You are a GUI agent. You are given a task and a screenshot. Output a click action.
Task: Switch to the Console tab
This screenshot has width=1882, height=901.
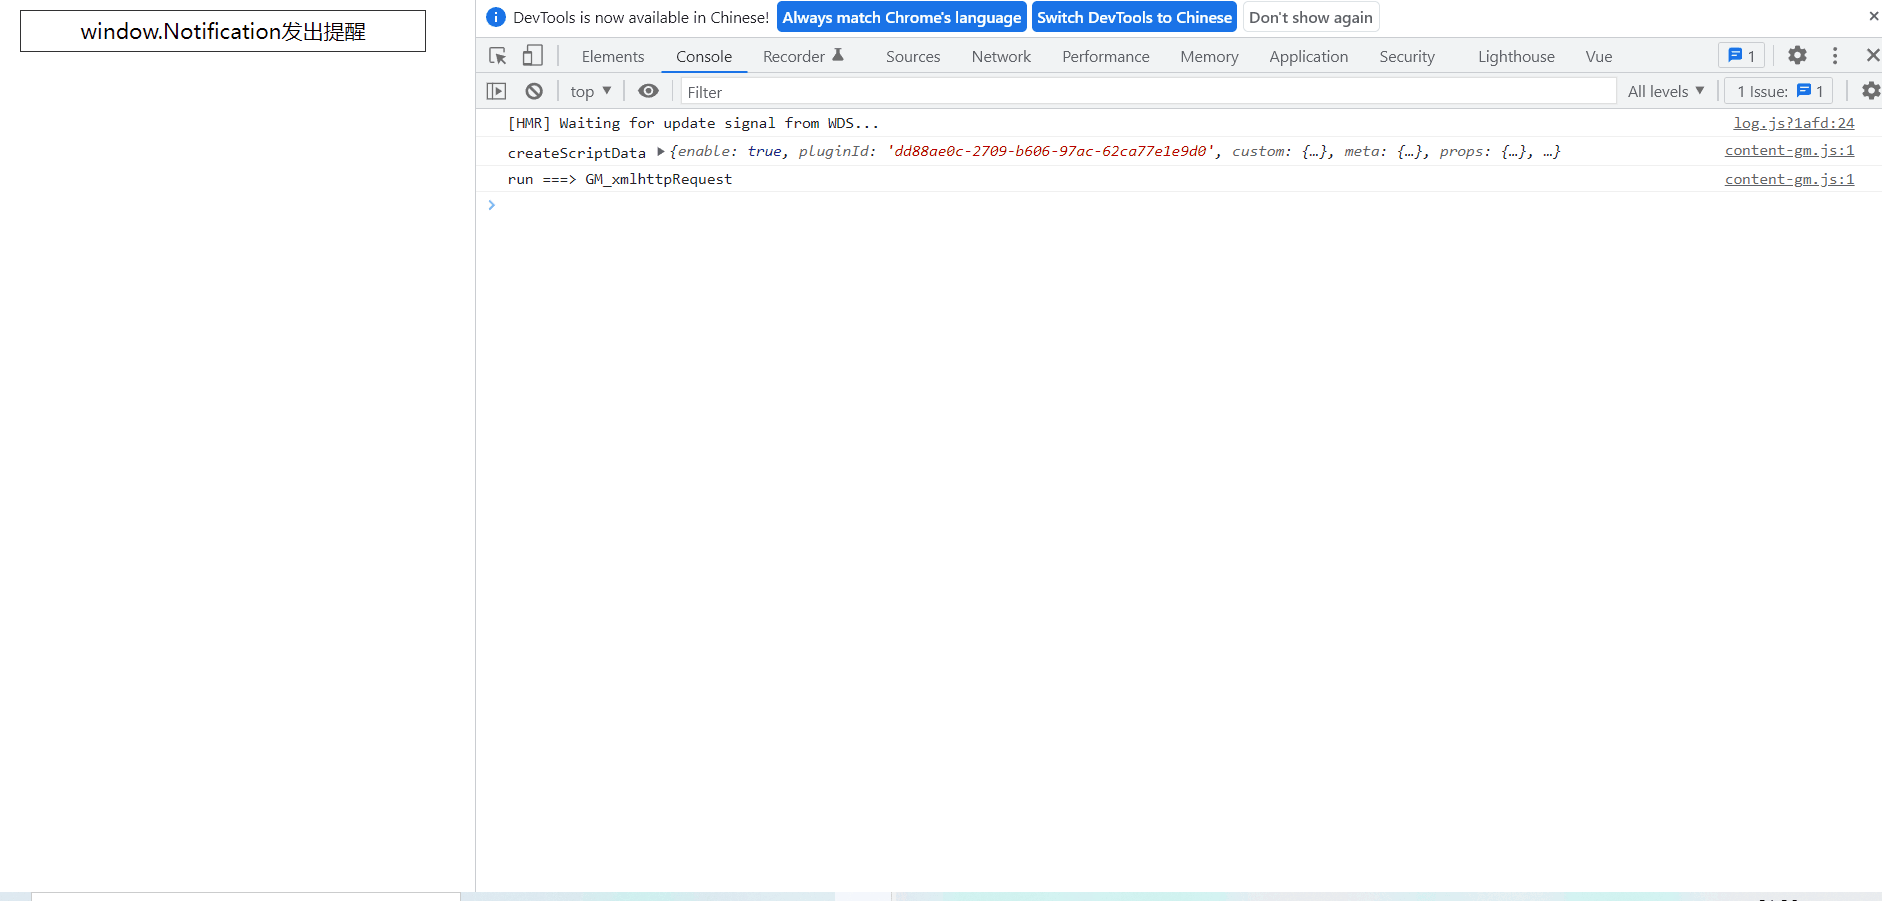(x=704, y=56)
